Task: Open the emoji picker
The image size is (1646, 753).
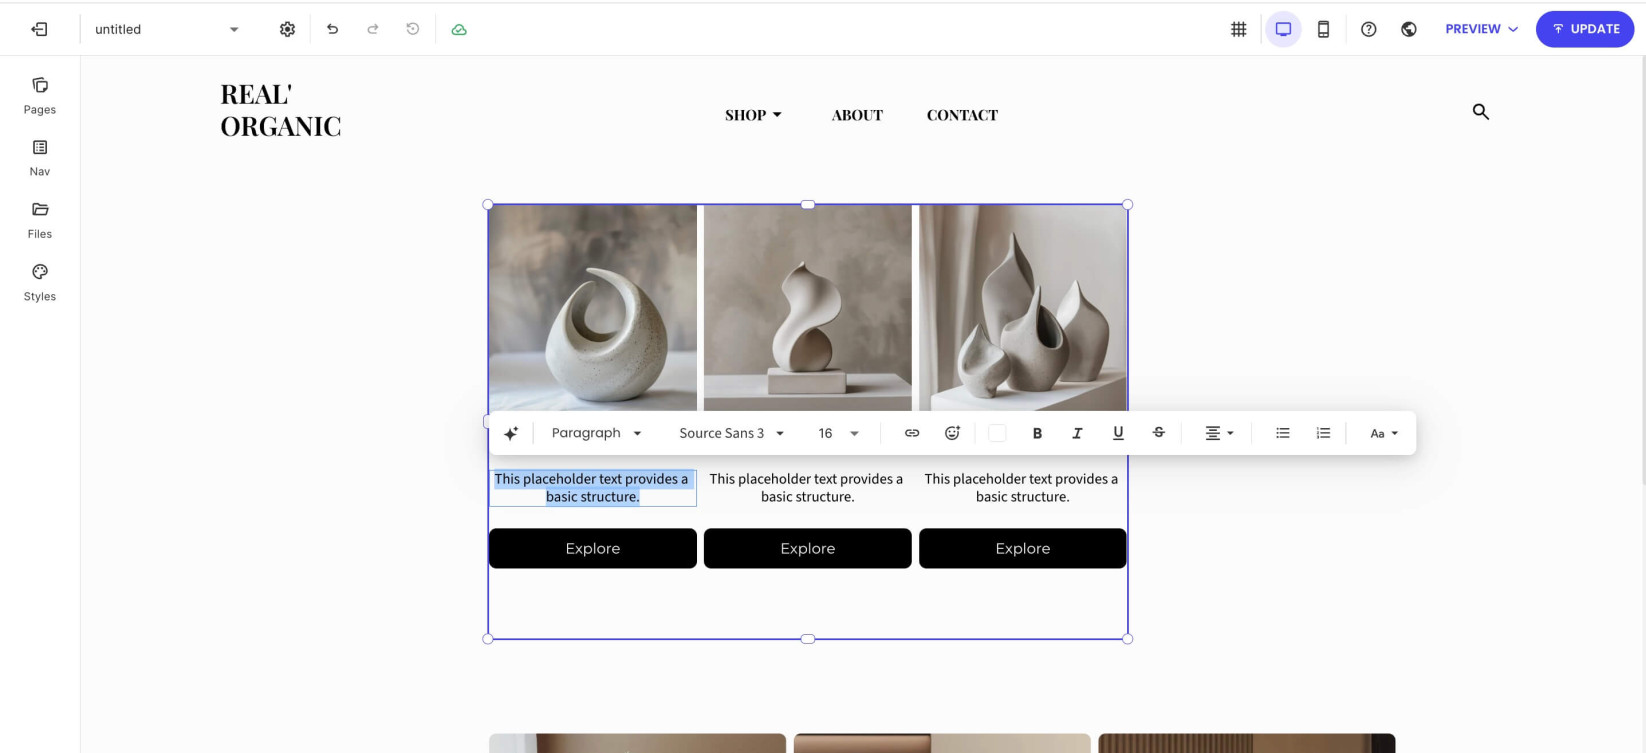Action: point(952,433)
